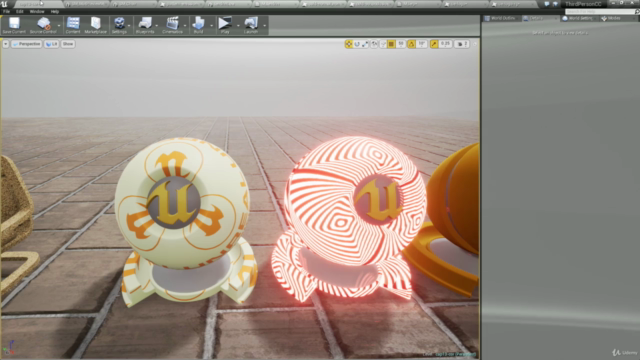Open grid snap size 50 dropdown
The image size is (640, 360).
[401, 44]
